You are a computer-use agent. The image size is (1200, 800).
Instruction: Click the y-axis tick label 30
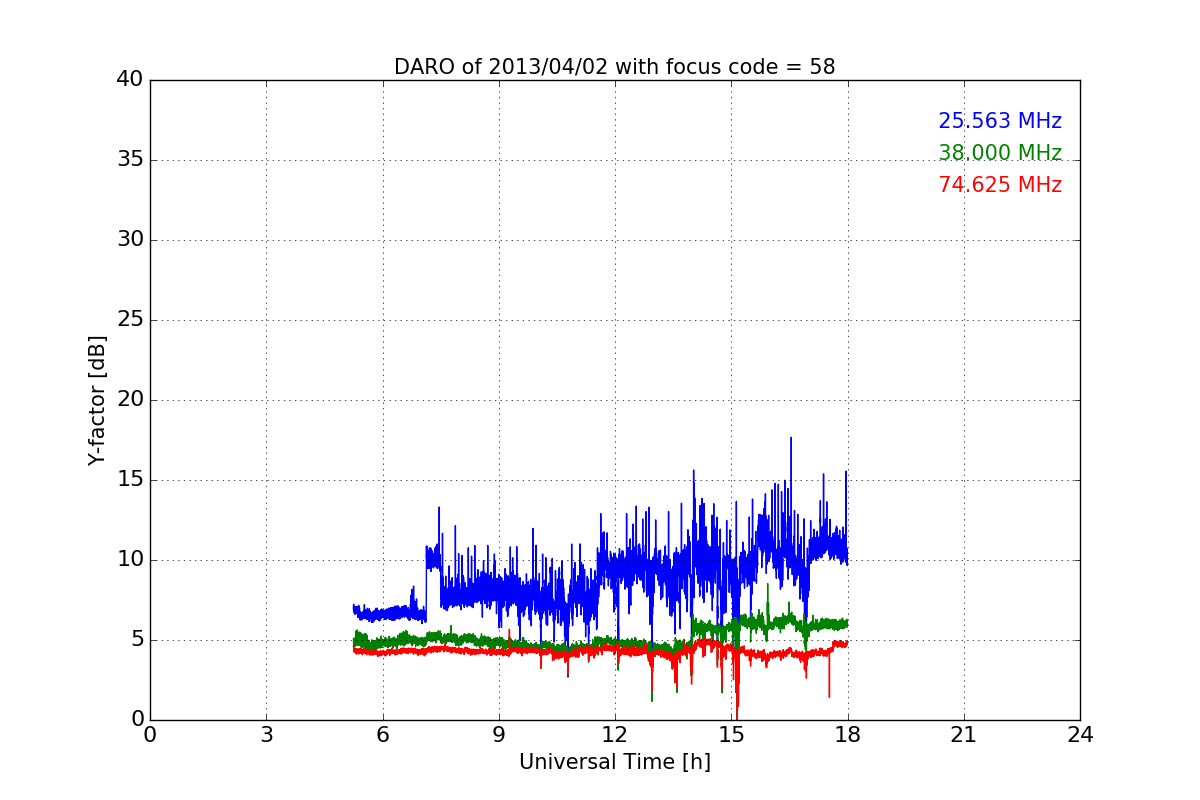(130, 240)
